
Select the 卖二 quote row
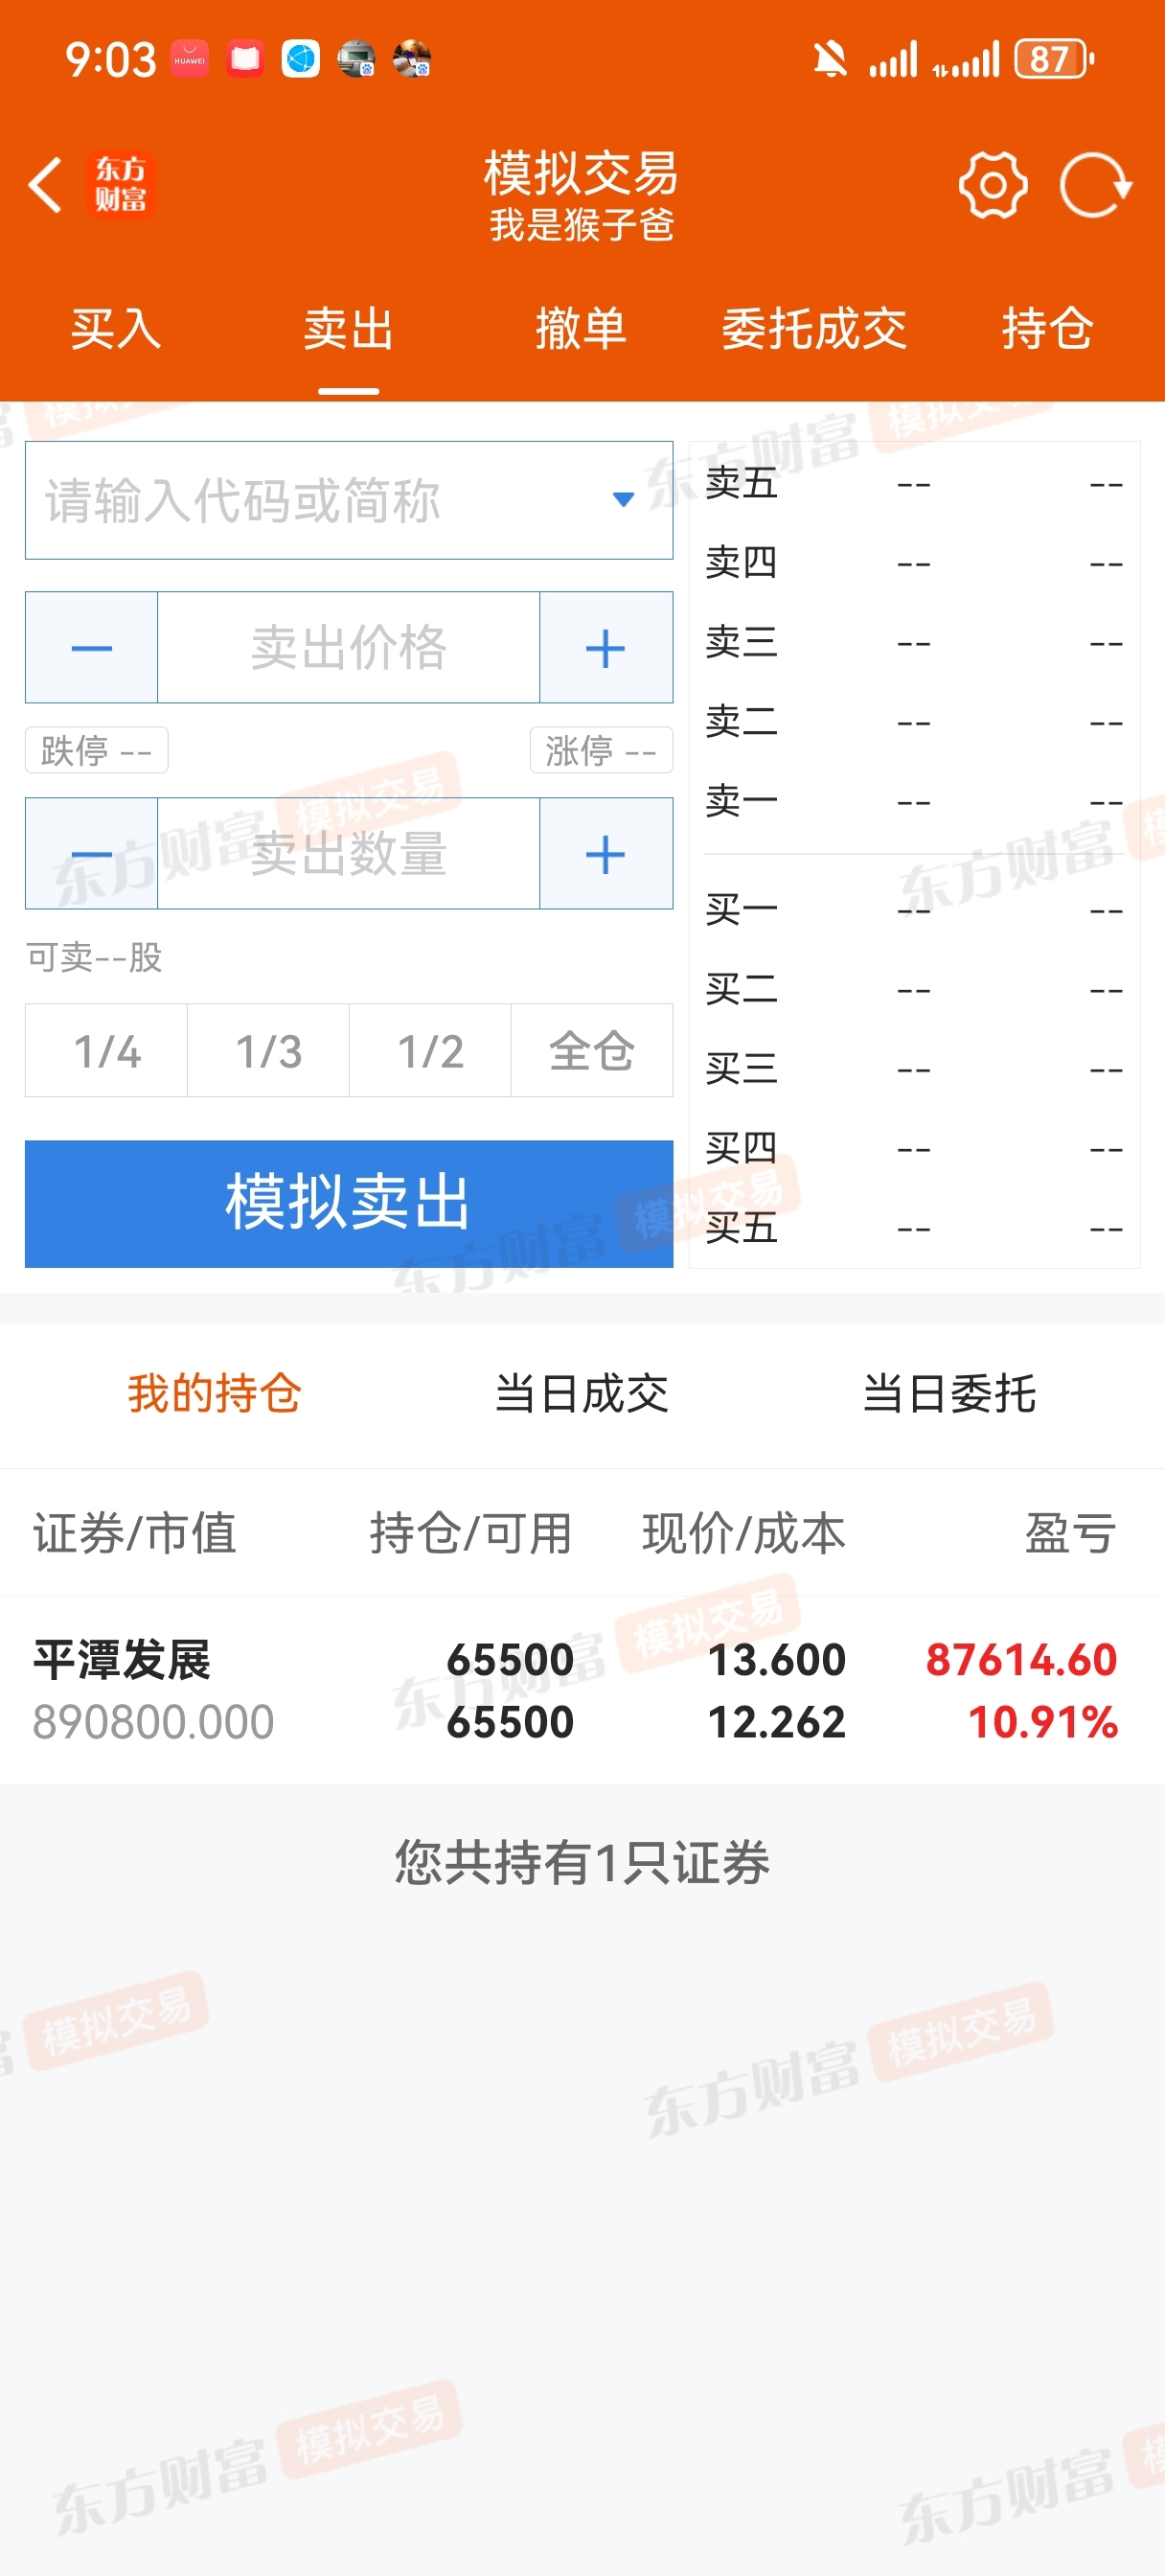915,722
